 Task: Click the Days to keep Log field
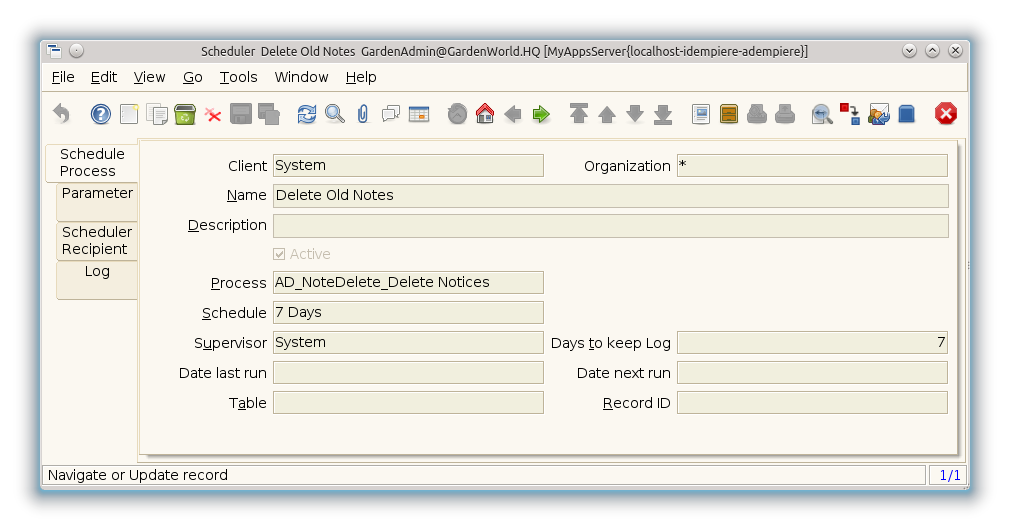(812, 343)
